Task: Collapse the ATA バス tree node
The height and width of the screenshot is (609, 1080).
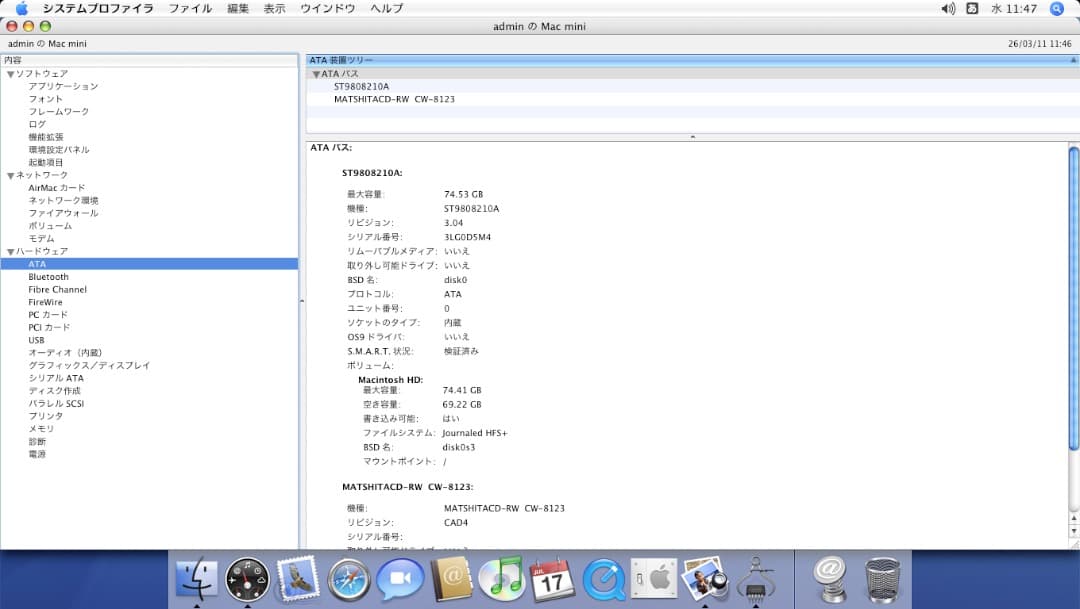Action: click(316, 74)
